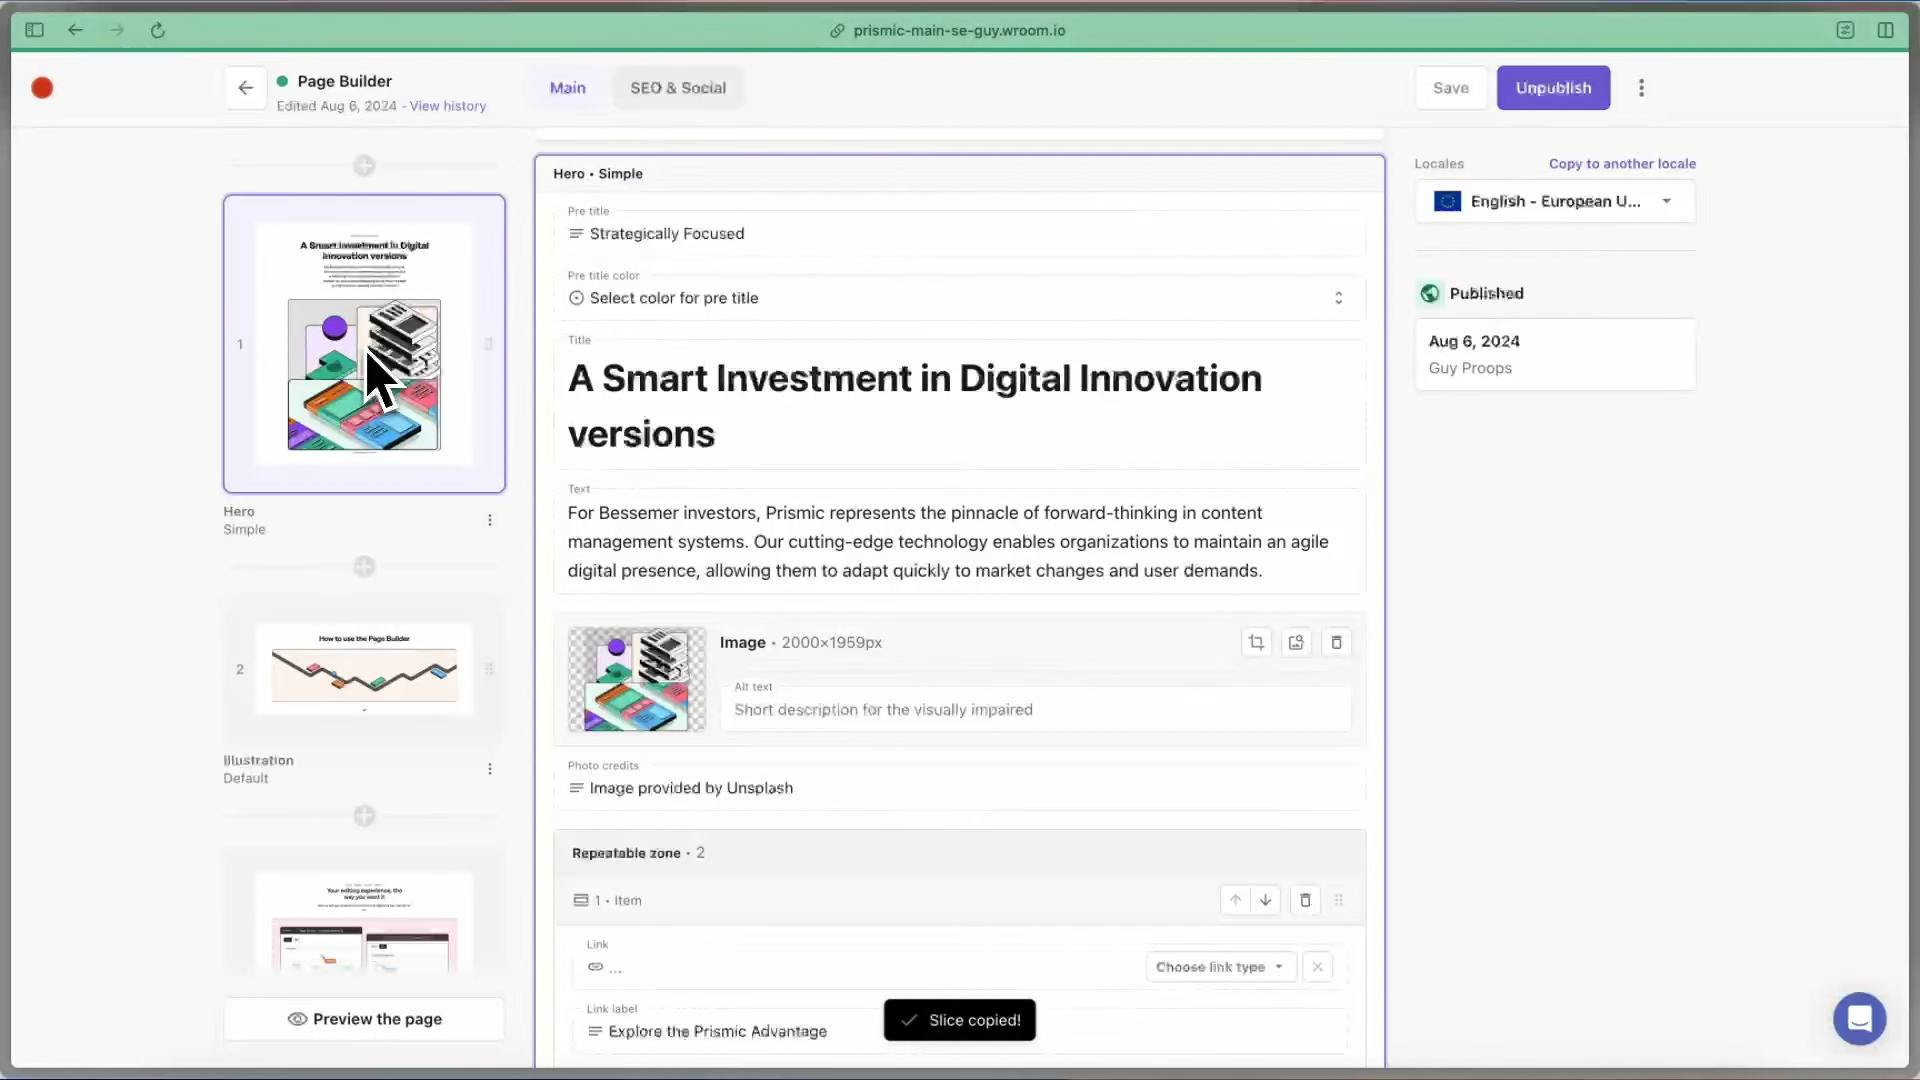This screenshot has width=1920, height=1080.
Task: Switch to the SEO & Social tab
Action: [x=678, y=88]
